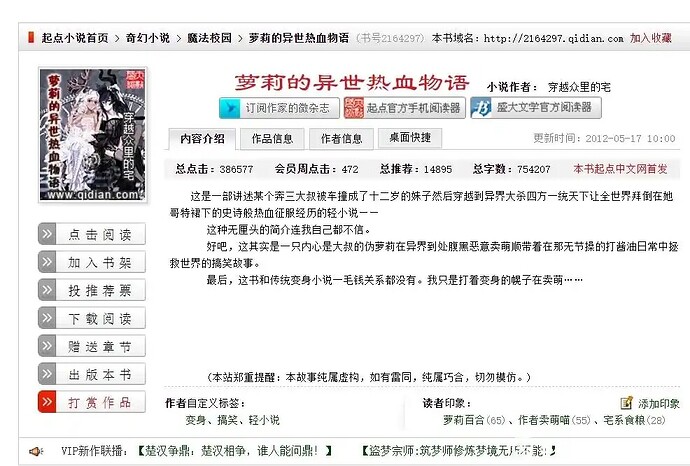Click the red arrow icon on 打赏作品
690x466 pixels.
[x=49, y=402]
